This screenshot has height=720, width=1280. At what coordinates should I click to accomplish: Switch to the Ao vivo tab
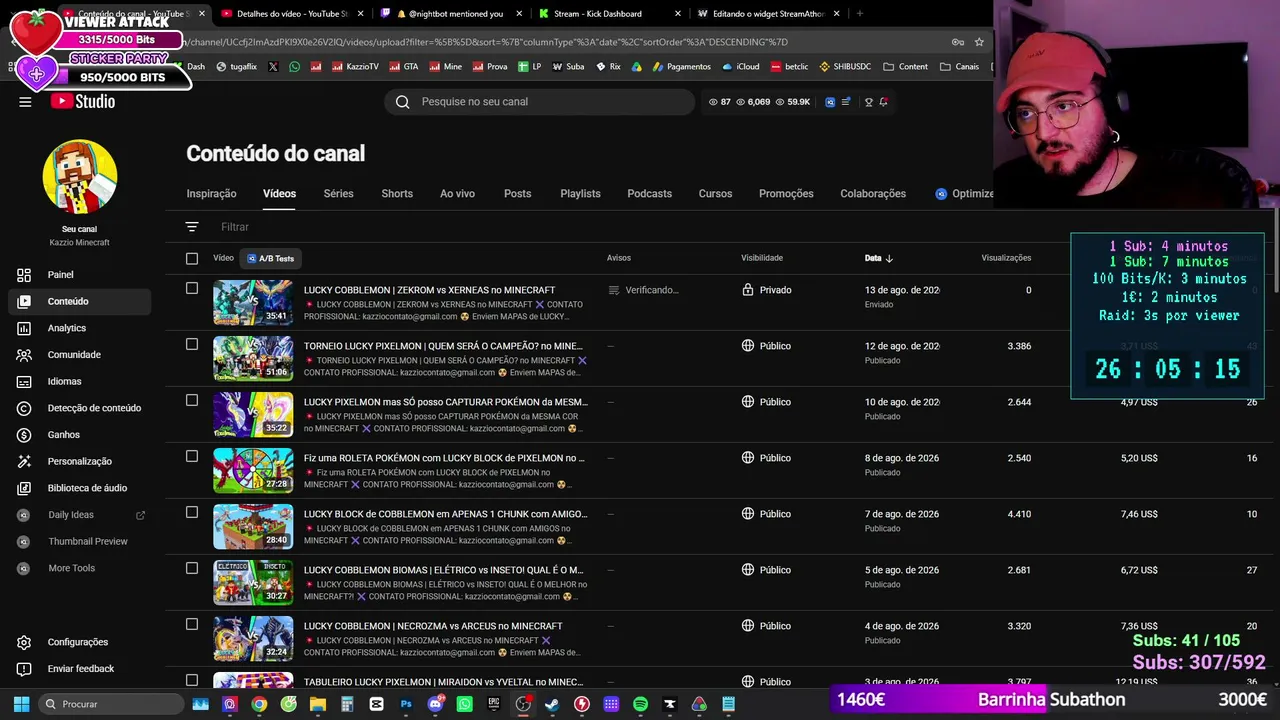point(457,193)
